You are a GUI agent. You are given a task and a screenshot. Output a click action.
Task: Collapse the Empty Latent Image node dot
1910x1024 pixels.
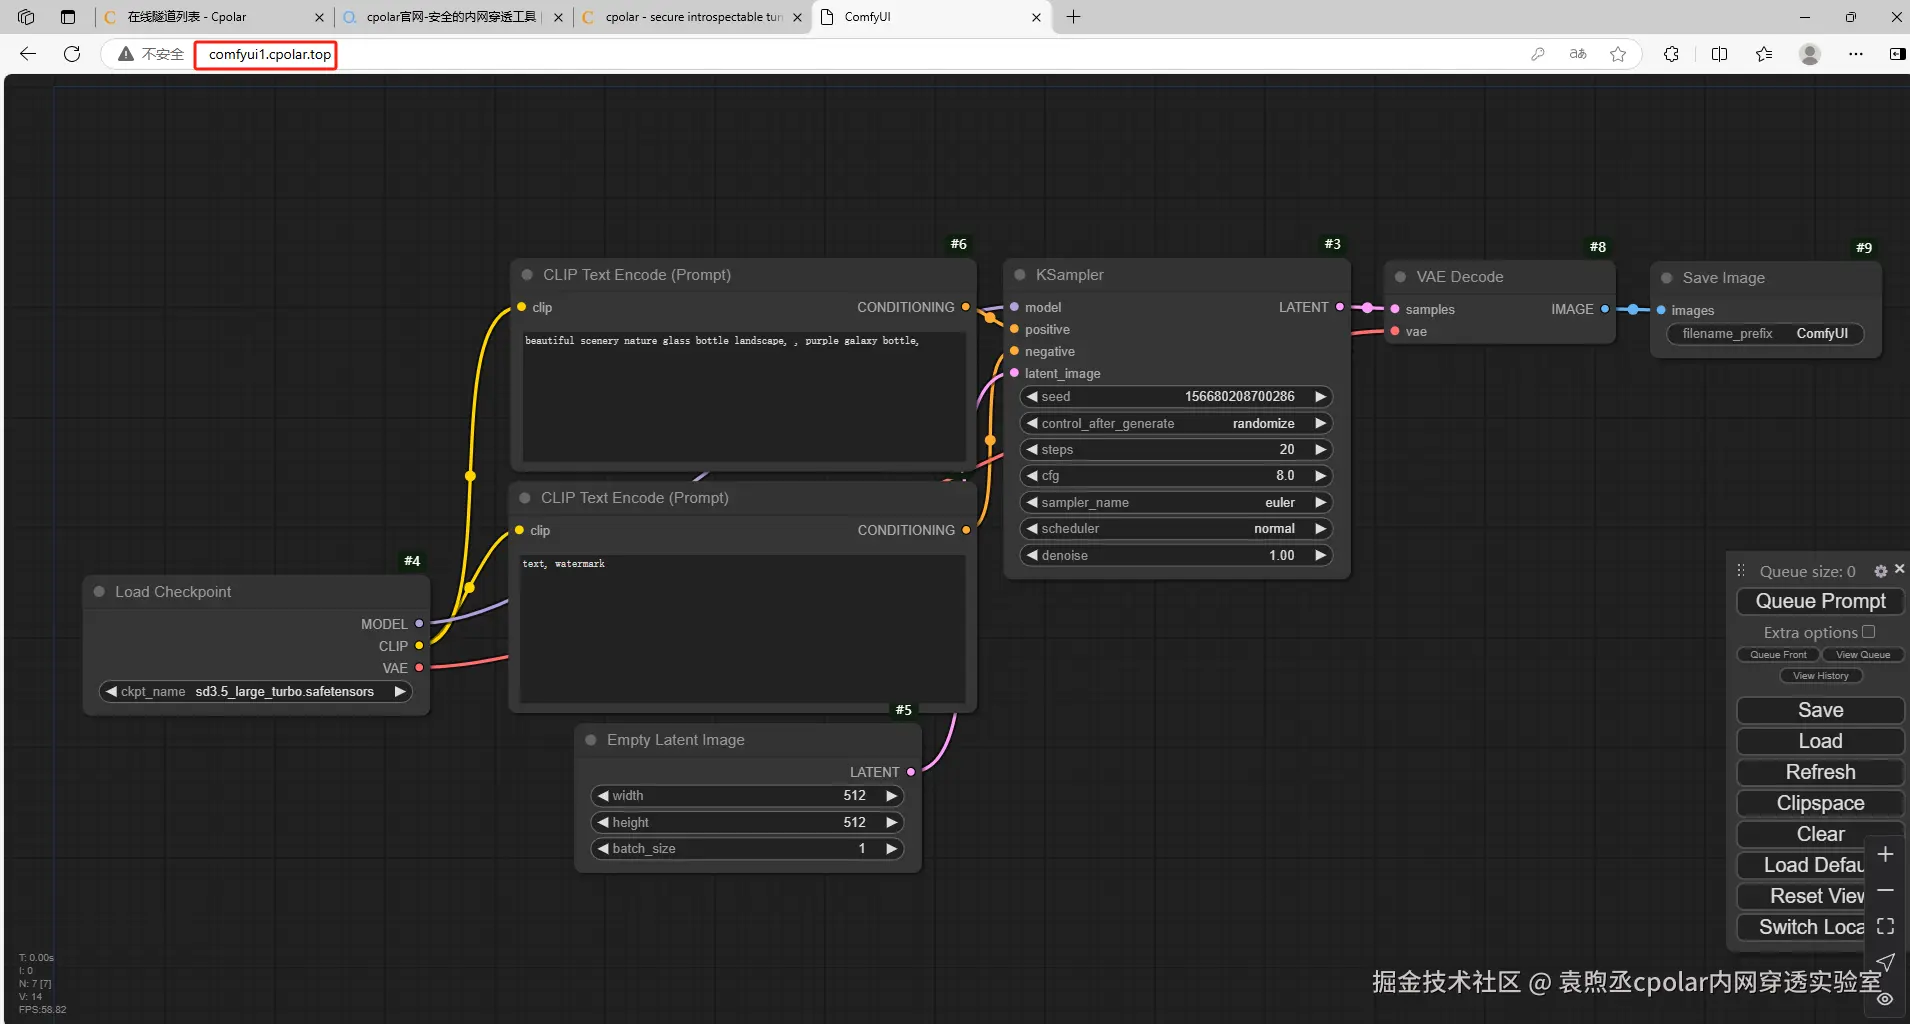point(590,740)
